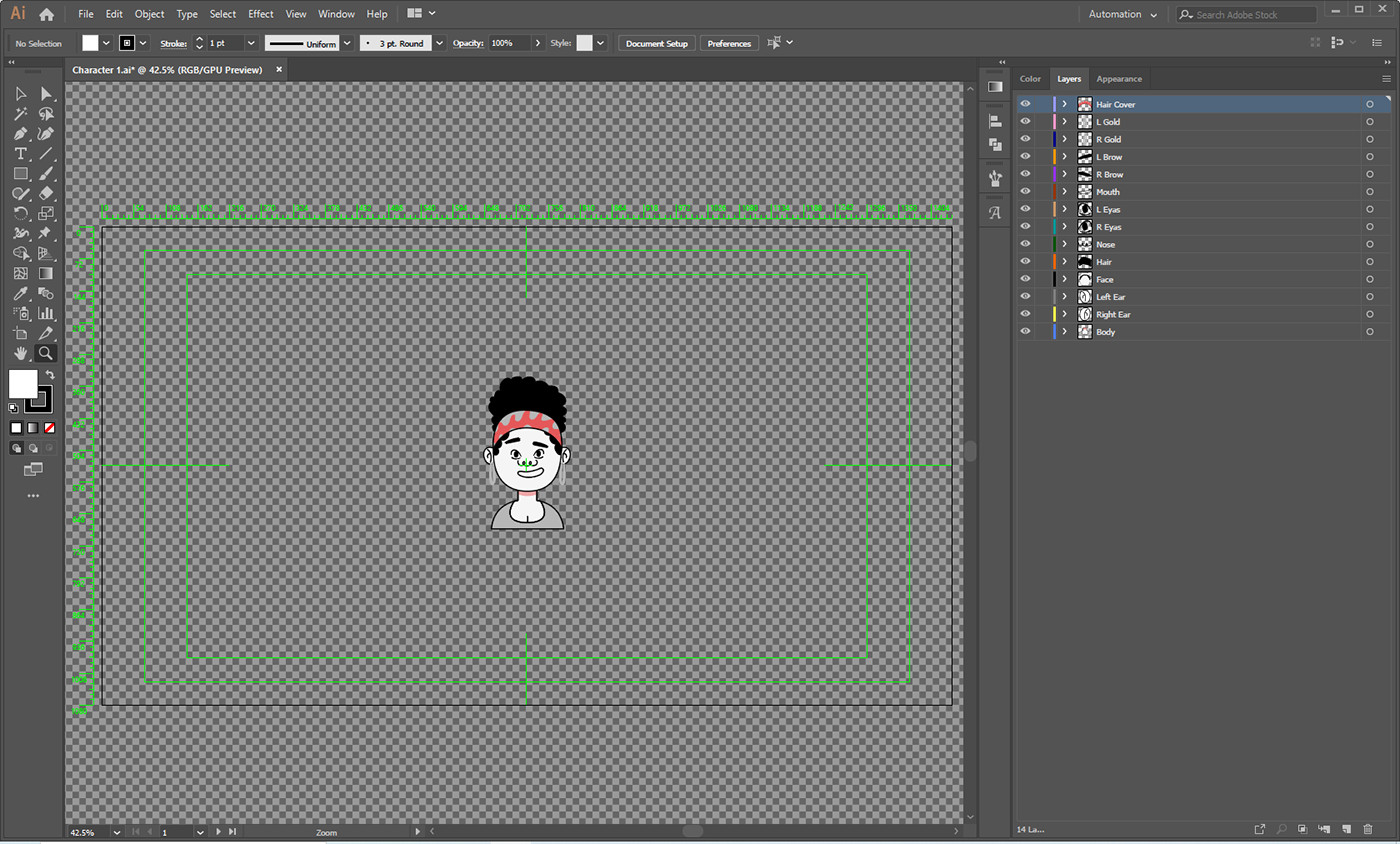
Task: Toggle visibility of the Mouth layer
Action: 1025,192
